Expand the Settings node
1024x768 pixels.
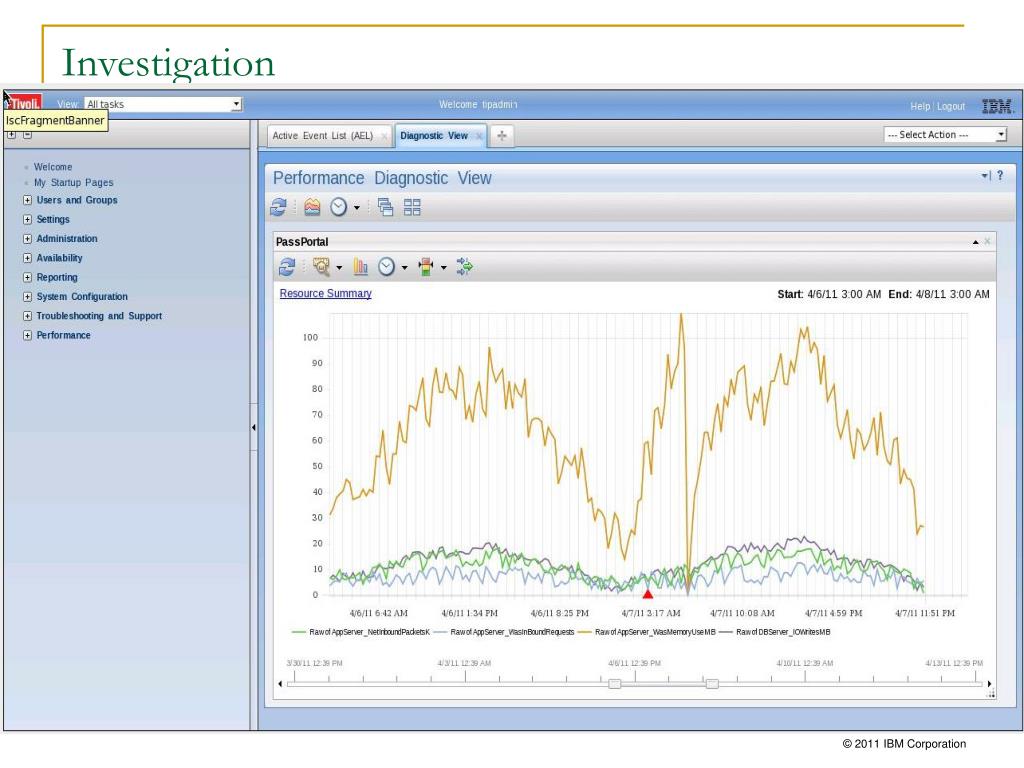point(27,219)
